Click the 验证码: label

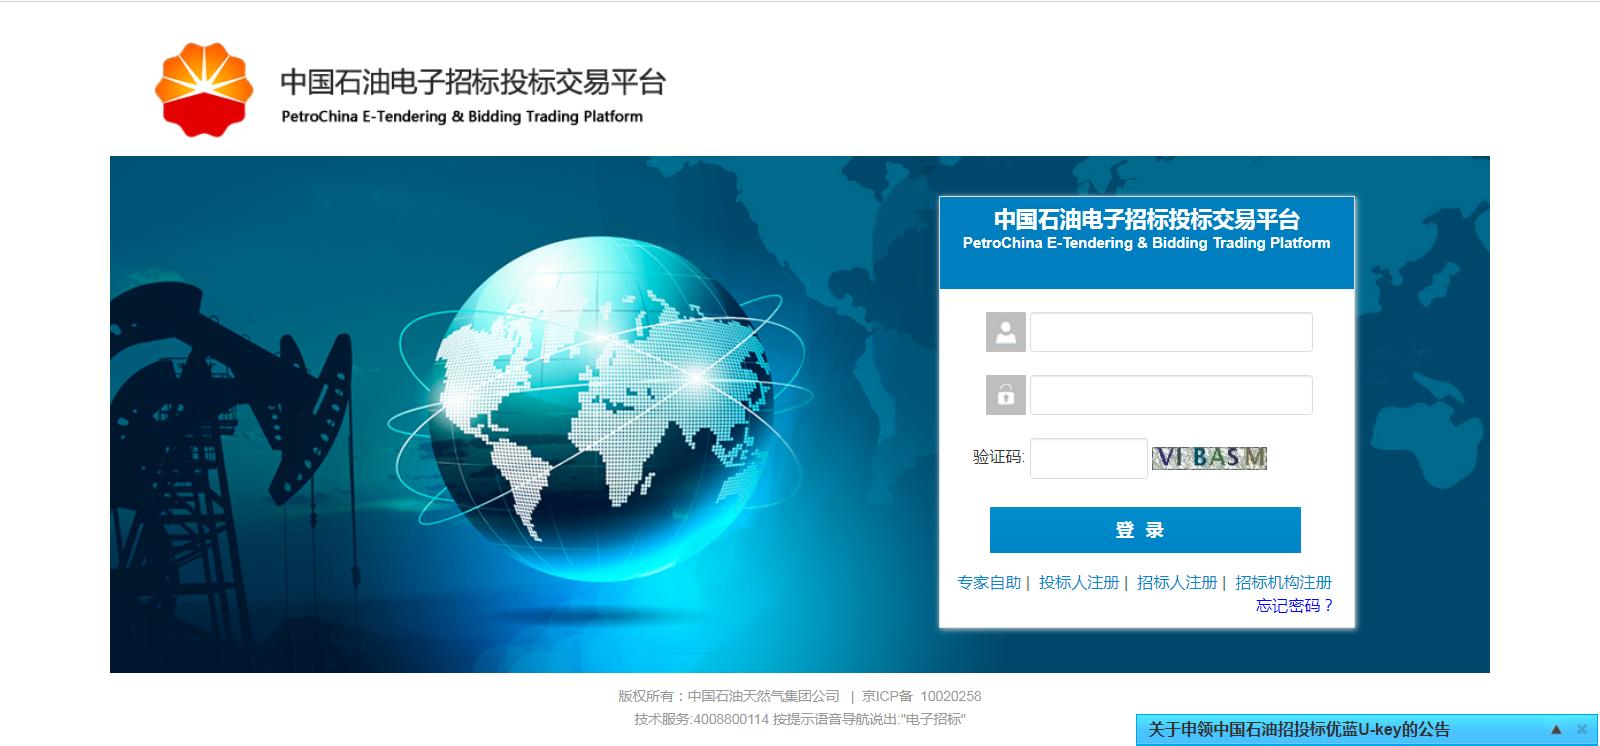(x=999, y=457)
